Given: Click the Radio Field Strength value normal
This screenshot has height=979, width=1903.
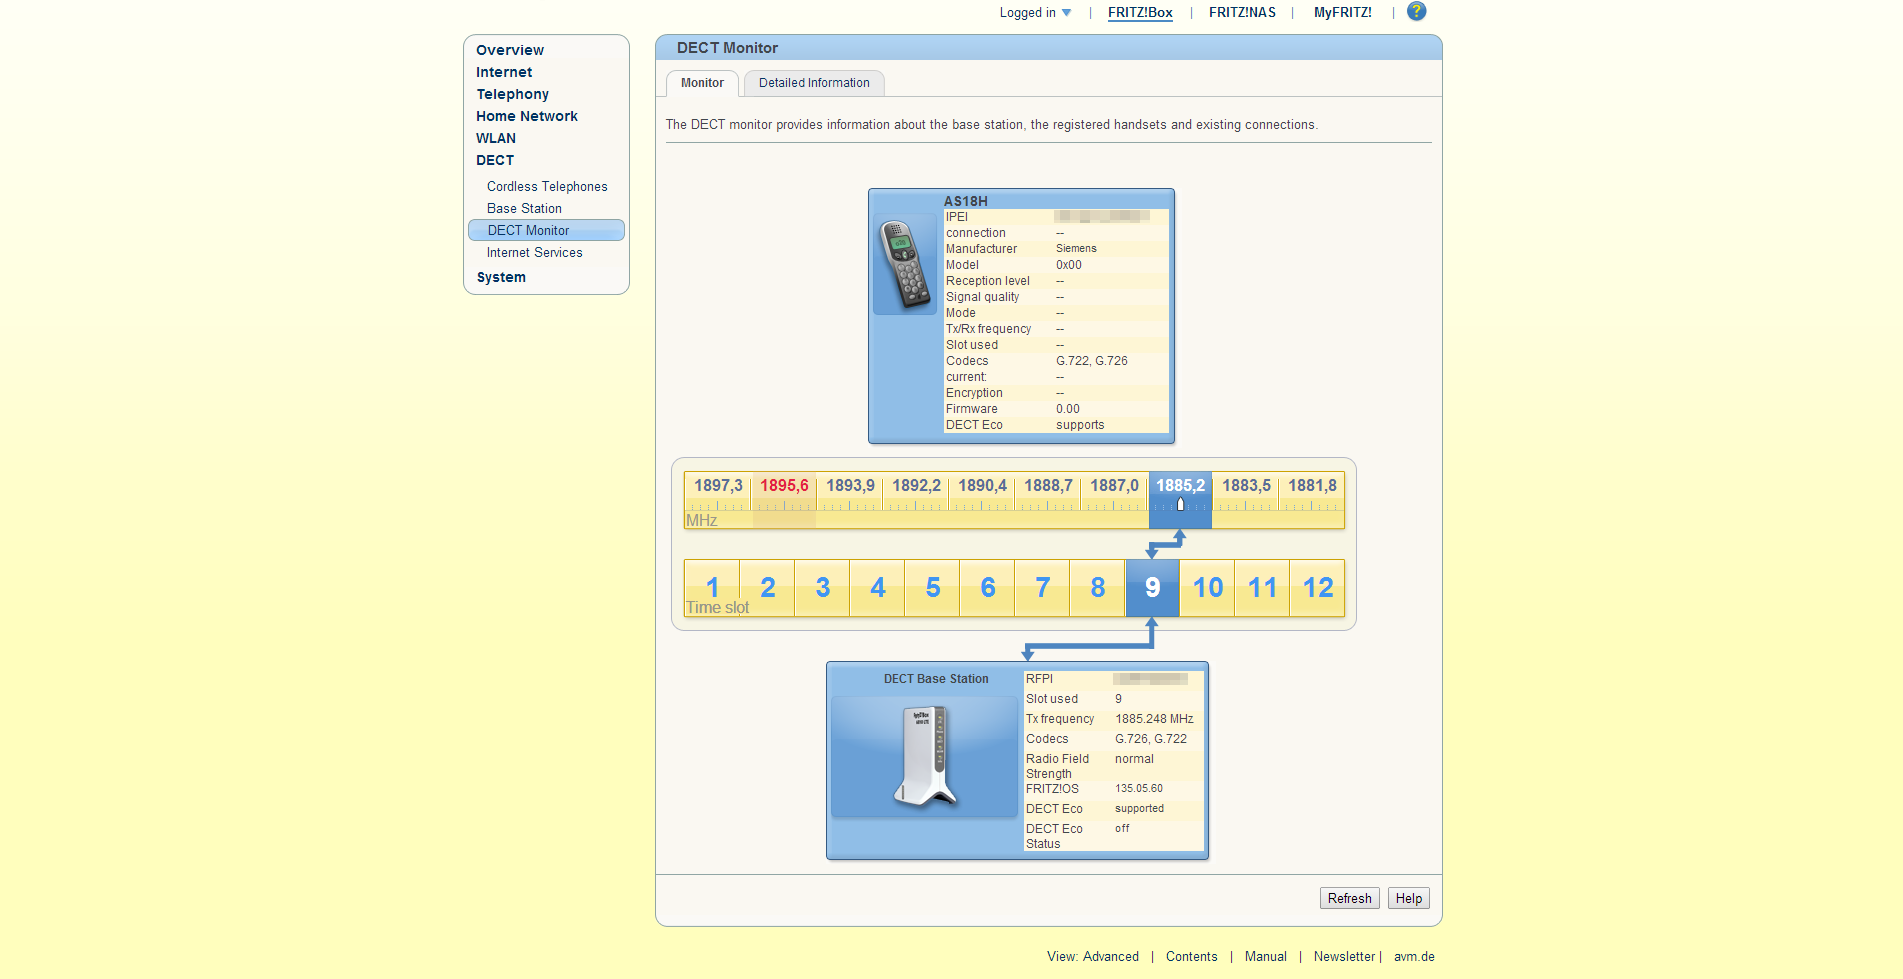Looking at the screenshot, I should [1134, 759].
